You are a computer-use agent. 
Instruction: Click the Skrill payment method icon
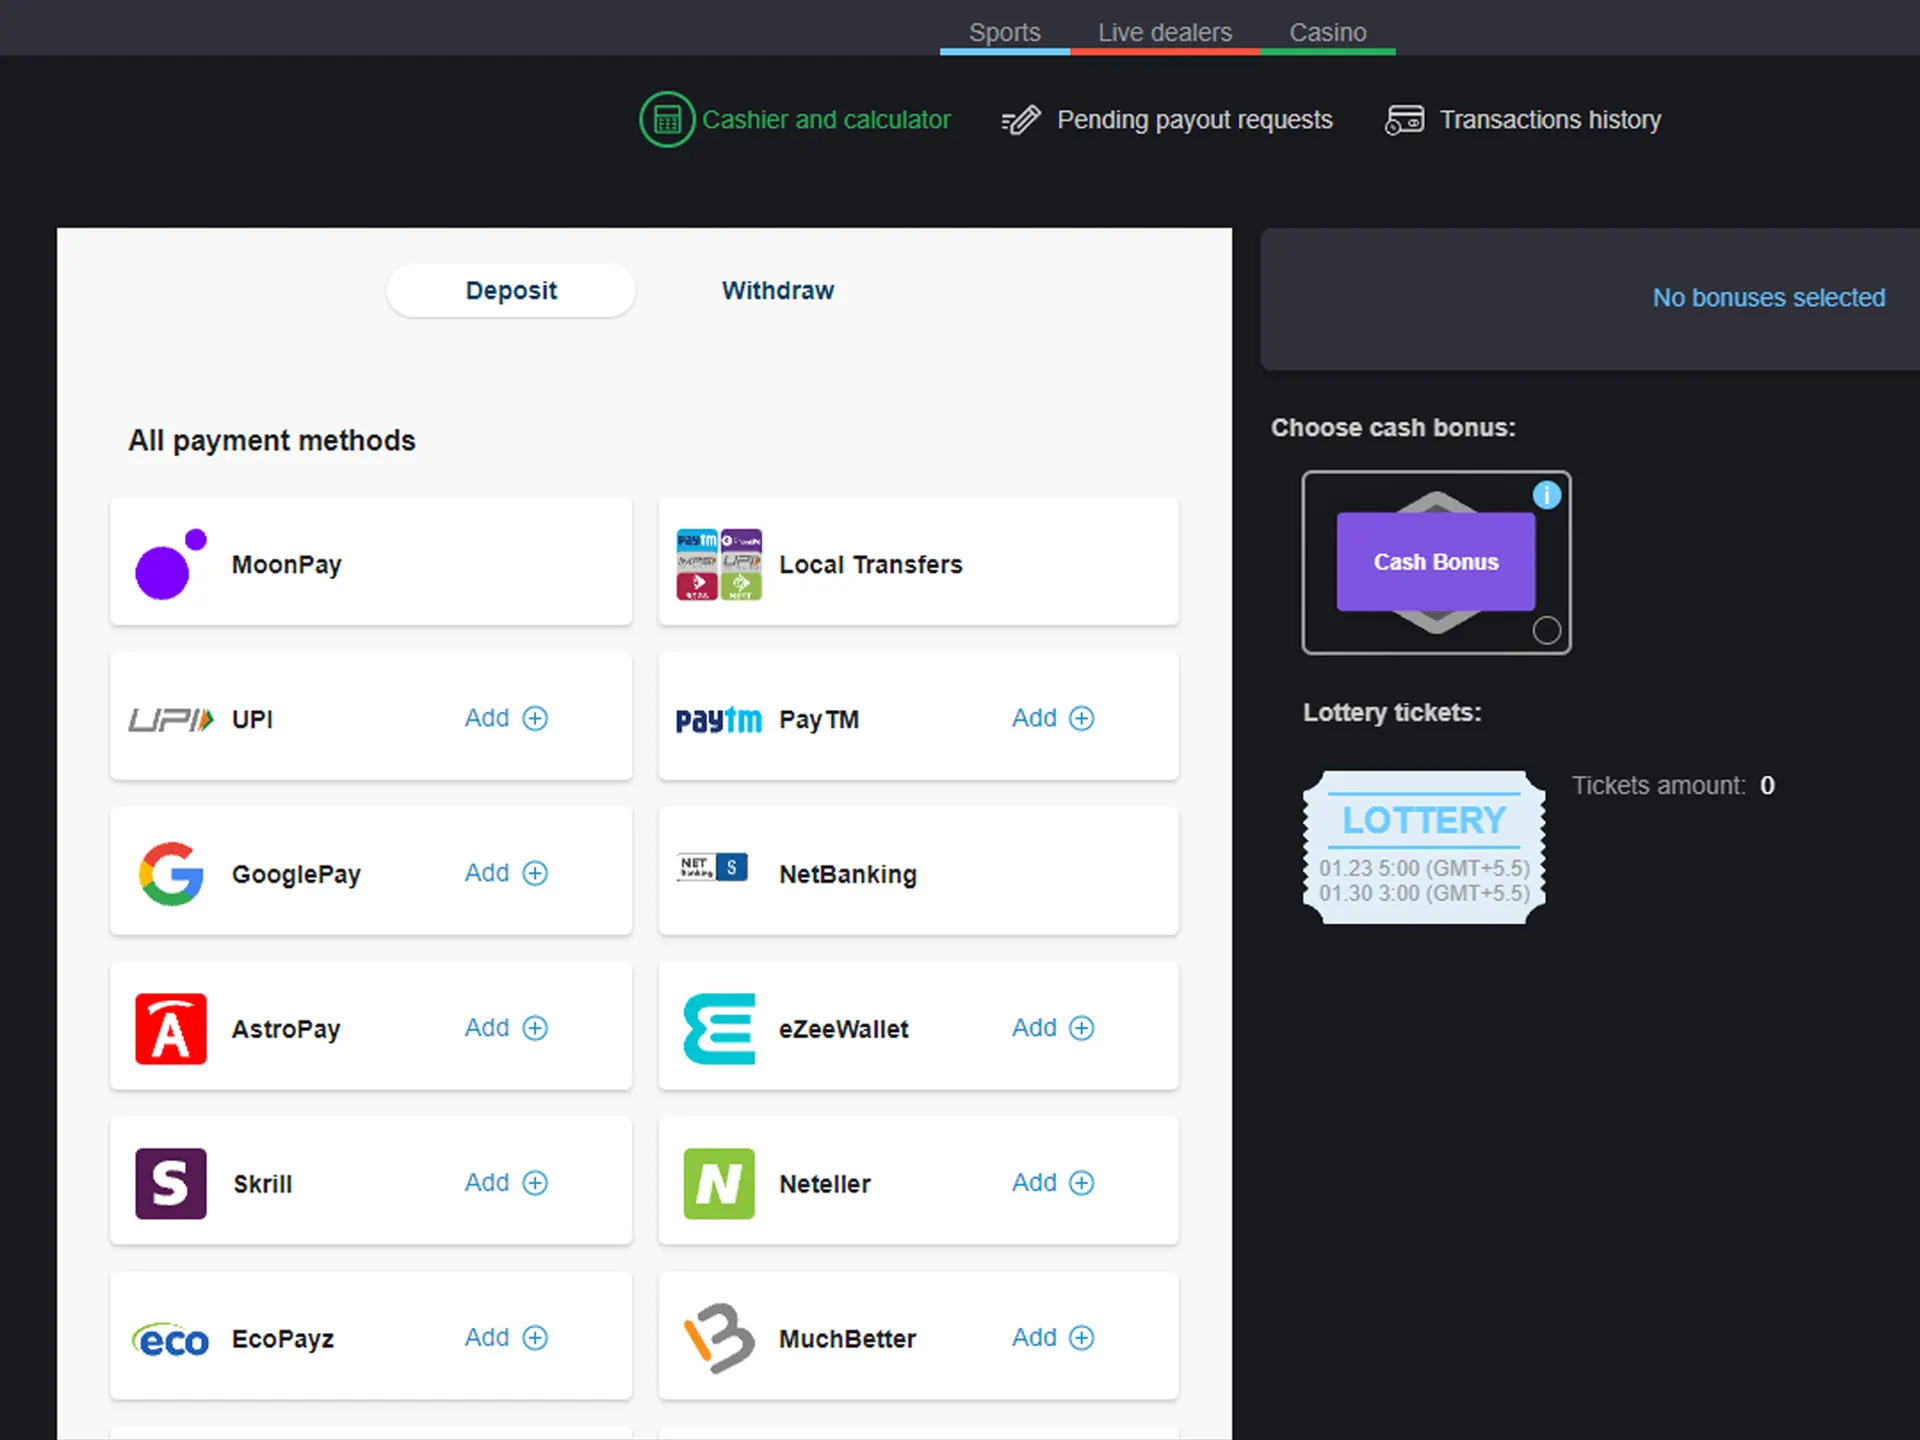(x=169, y=1181)
